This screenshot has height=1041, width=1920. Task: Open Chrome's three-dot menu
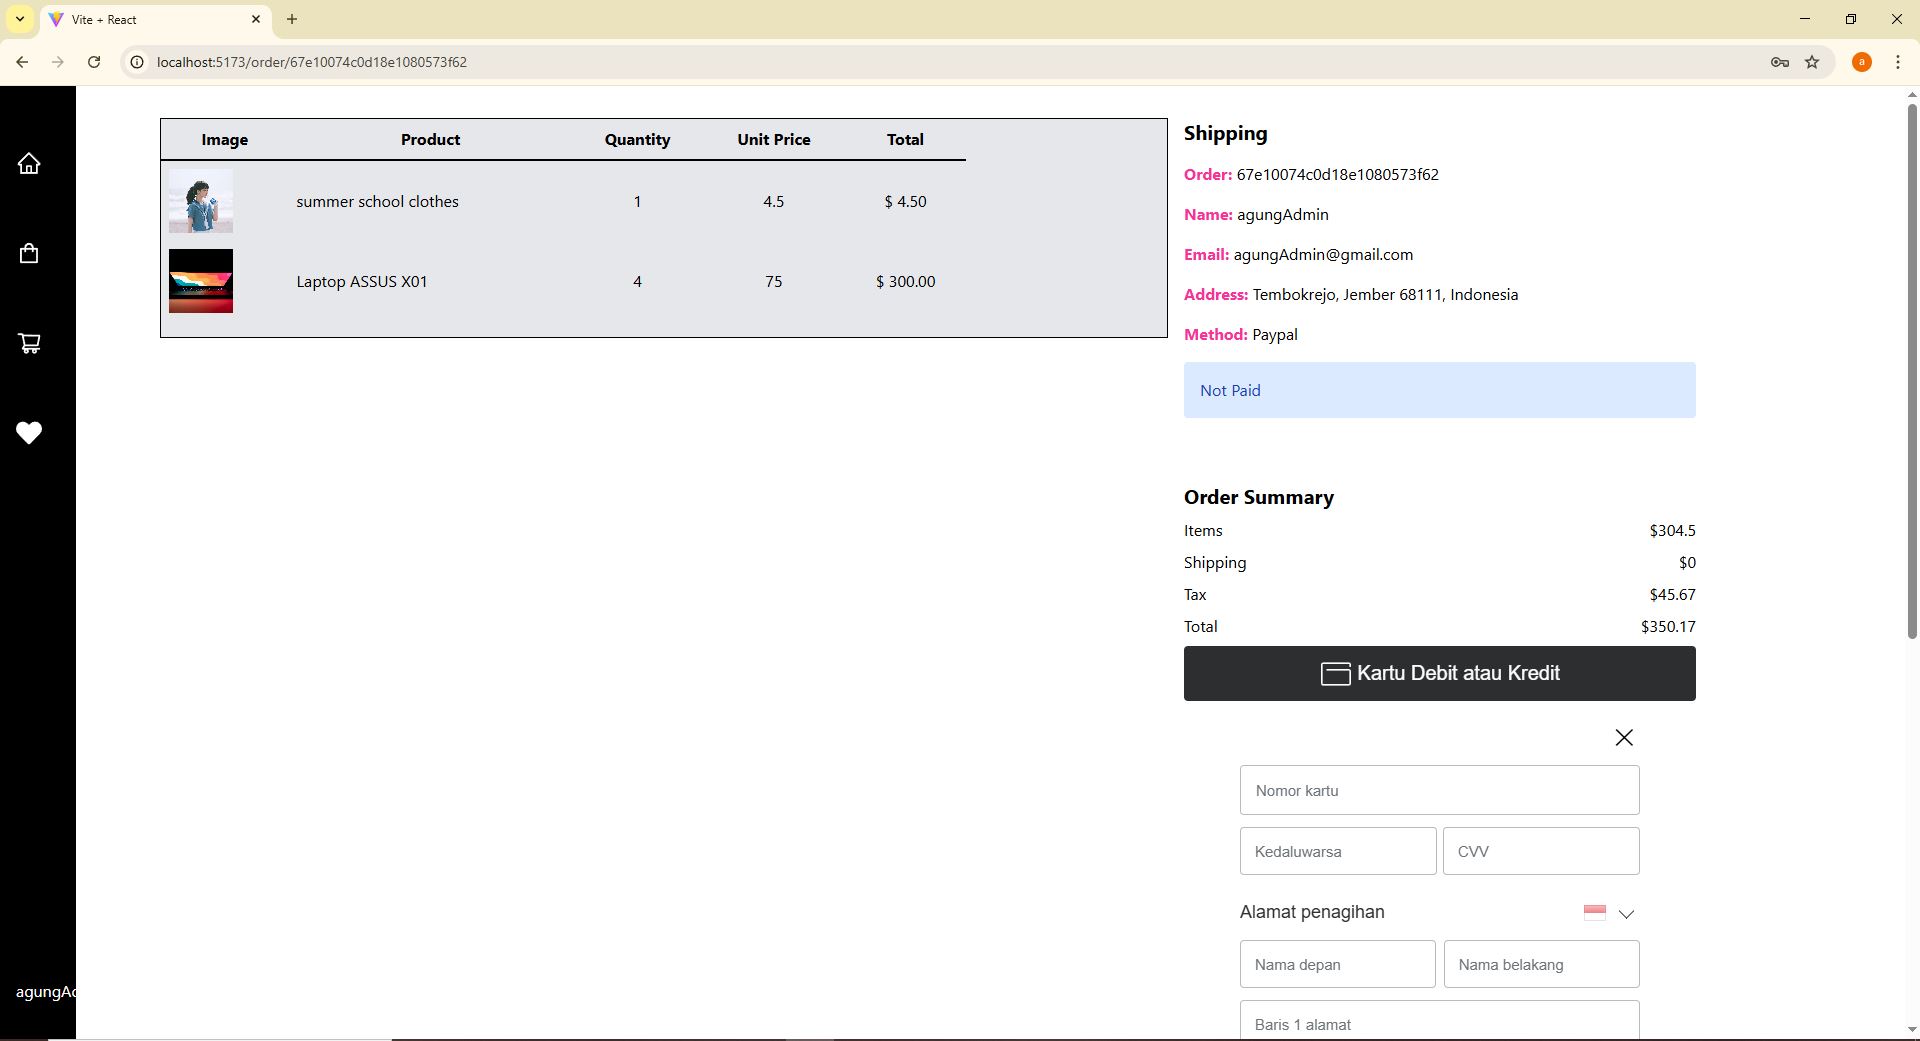pyautogui.click(x=1897, y=62)
